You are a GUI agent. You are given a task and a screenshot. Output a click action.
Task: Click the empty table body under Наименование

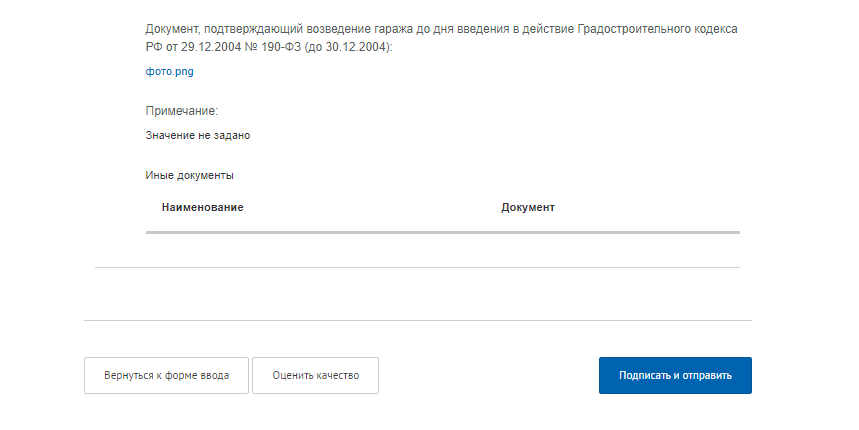click(x=300, y=225)
